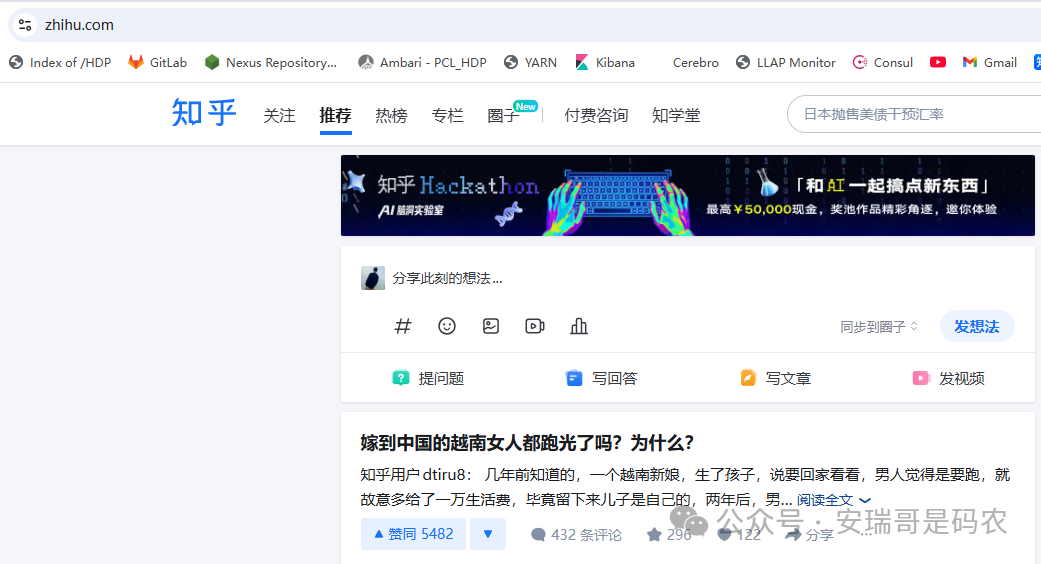
Task: Upvote with 赞同 5482 button
Action: (414, 534)
